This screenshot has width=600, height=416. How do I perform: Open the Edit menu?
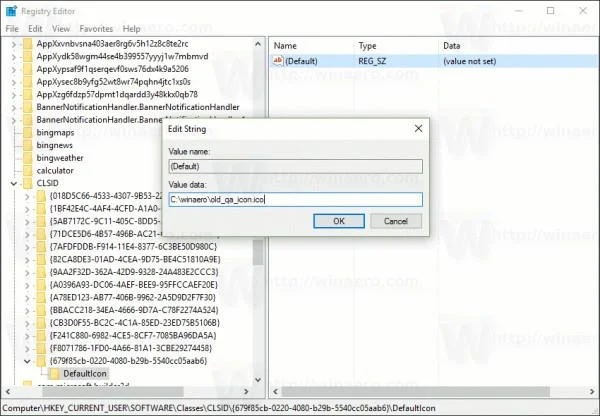click(35, 29)
